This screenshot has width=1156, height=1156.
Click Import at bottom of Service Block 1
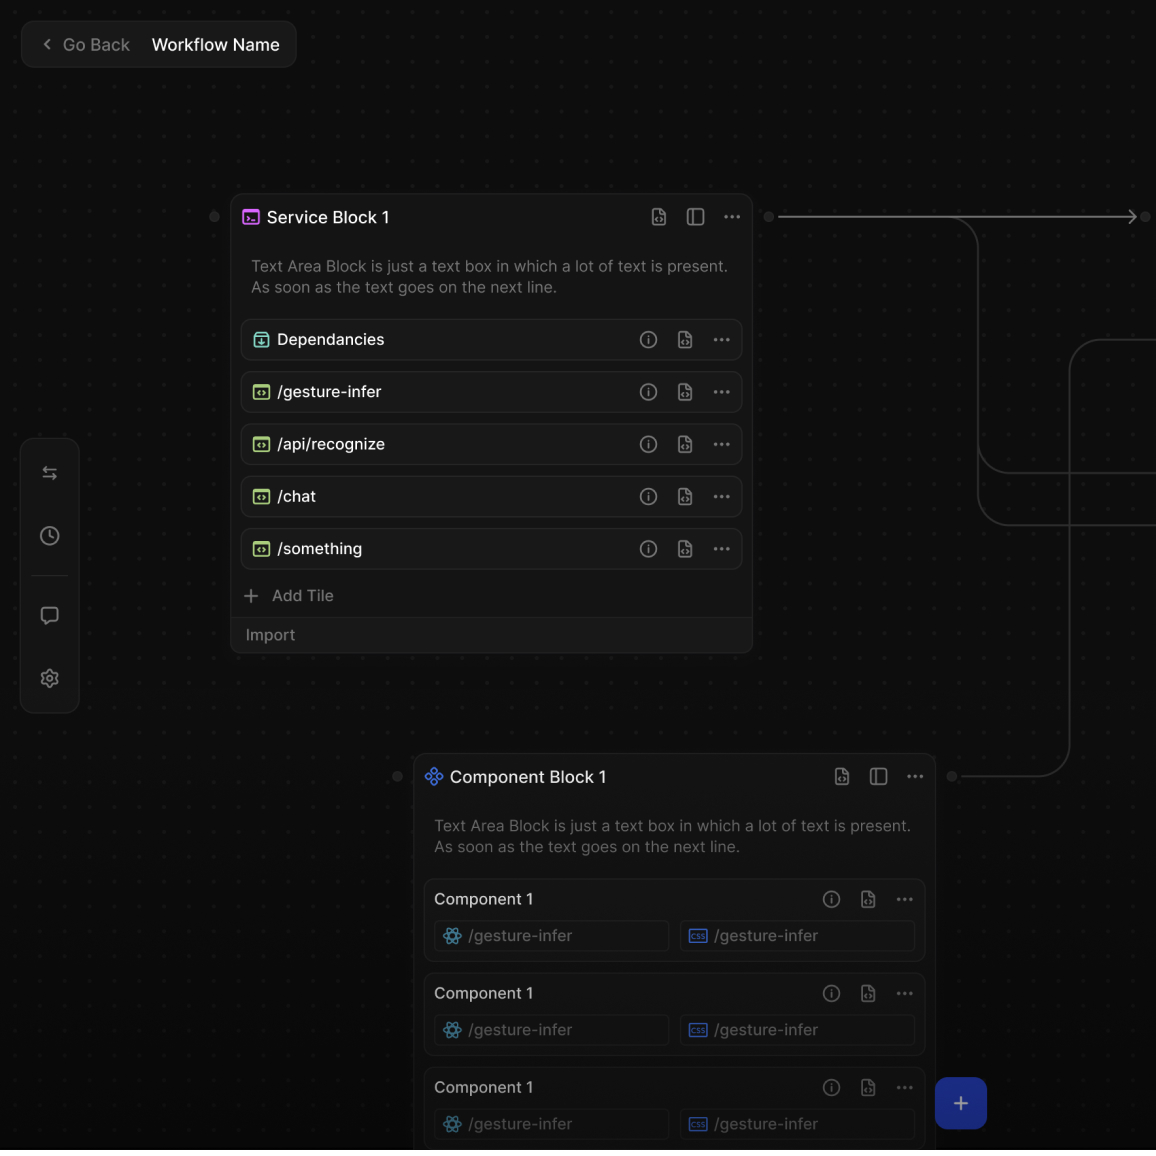tap(270, 635)
